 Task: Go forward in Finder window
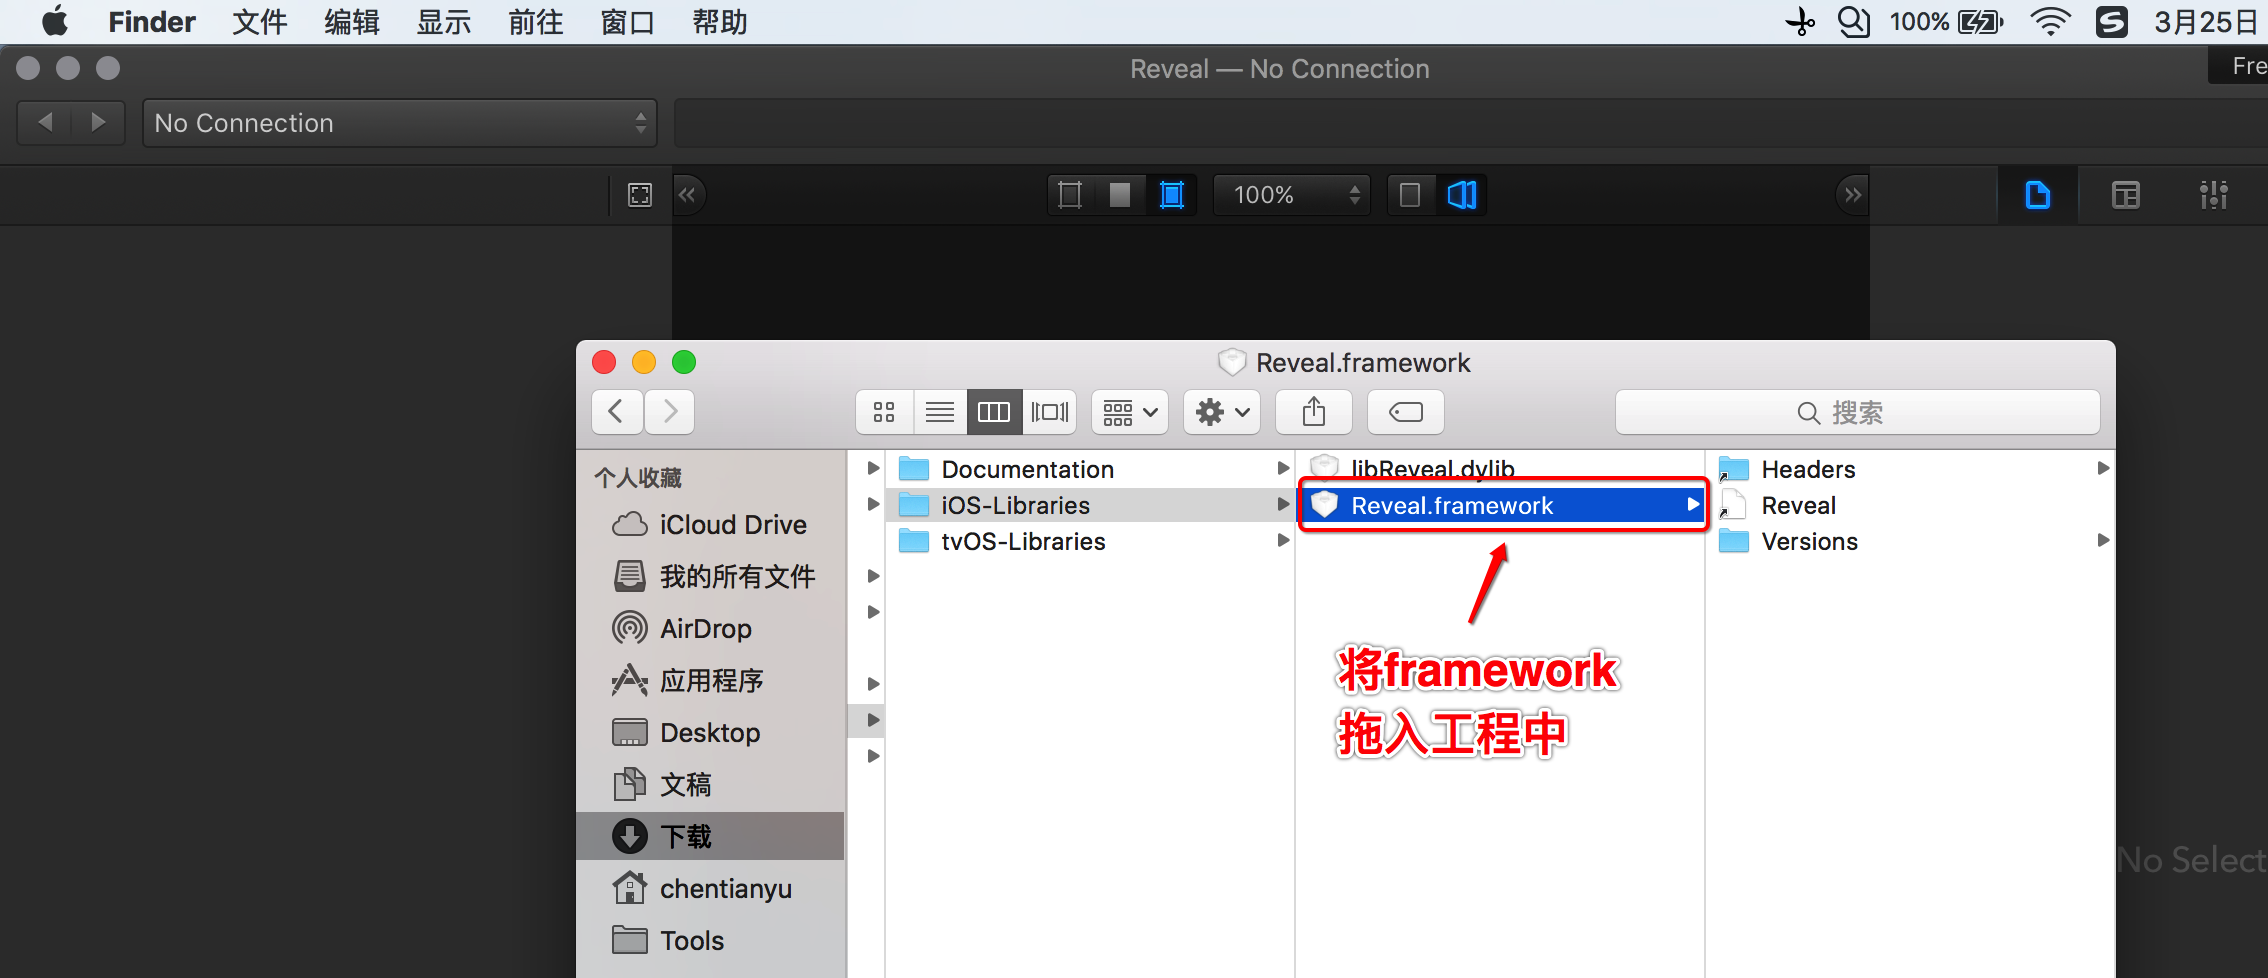tap(669, 412)
